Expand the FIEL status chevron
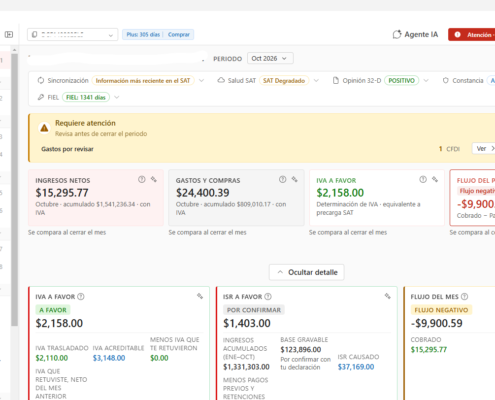This screenshot has width=495, height=400. [x=117, y=97]
